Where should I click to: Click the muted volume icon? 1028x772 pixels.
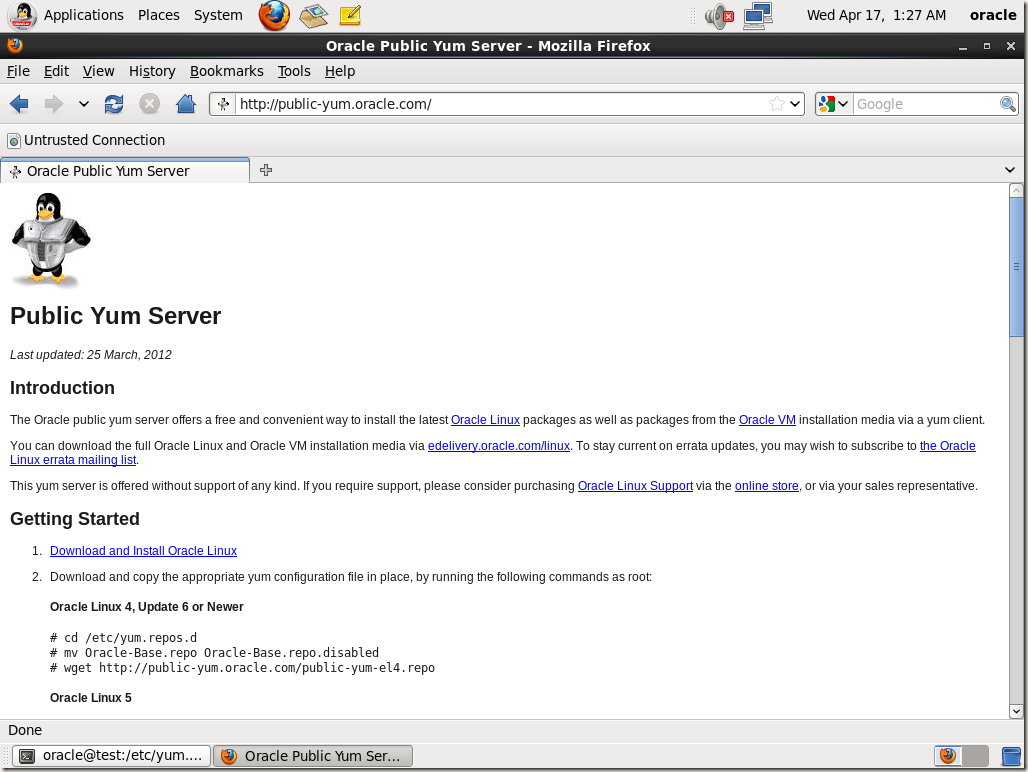[719, 16]
